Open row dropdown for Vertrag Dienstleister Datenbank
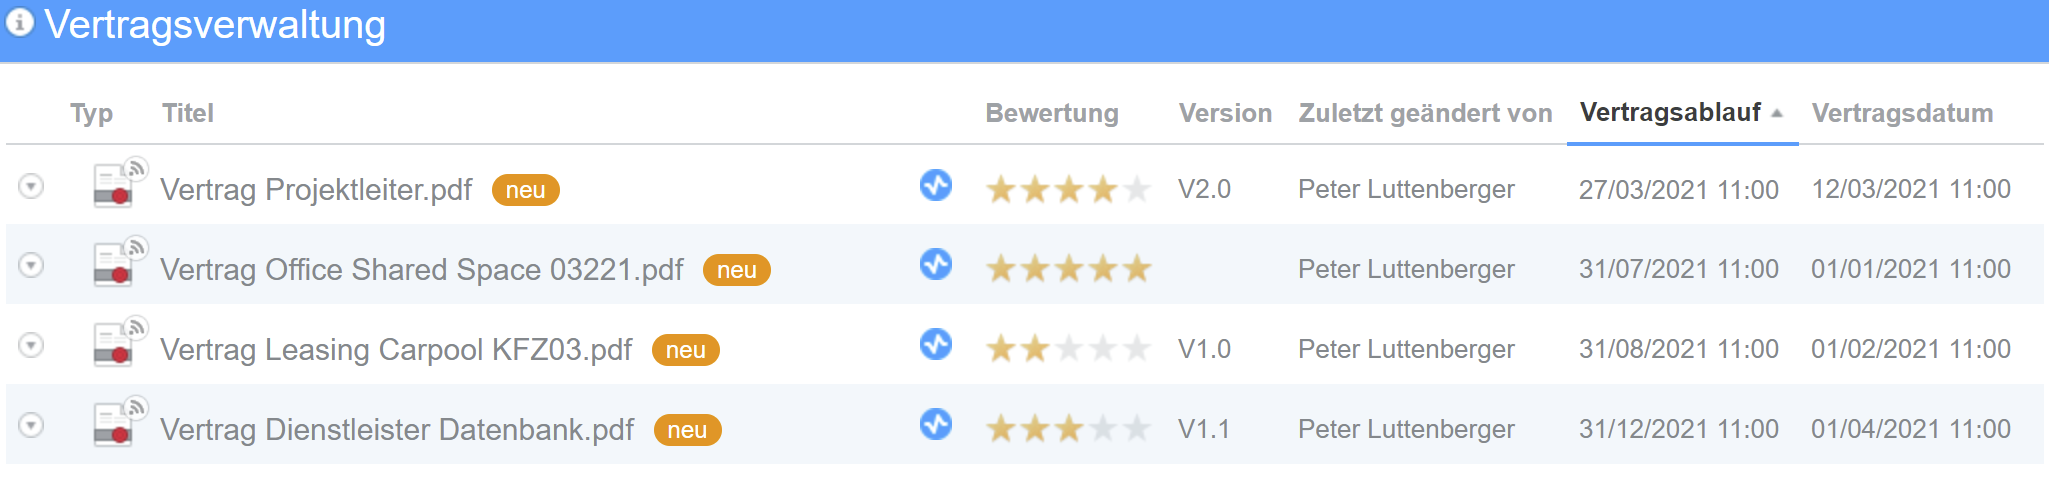Viewport: 2049px width, 482px height. click(32, 425)
